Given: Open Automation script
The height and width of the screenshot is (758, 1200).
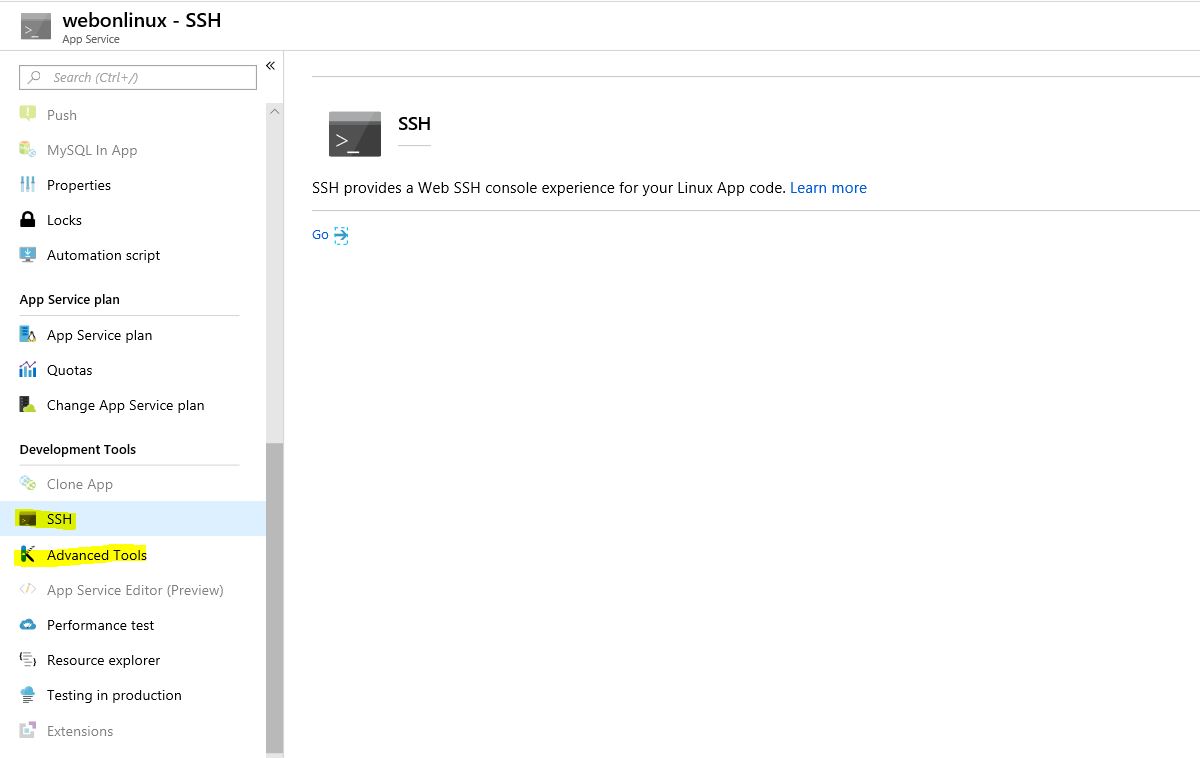Looking at the screenshot, I should click(103, 255).
